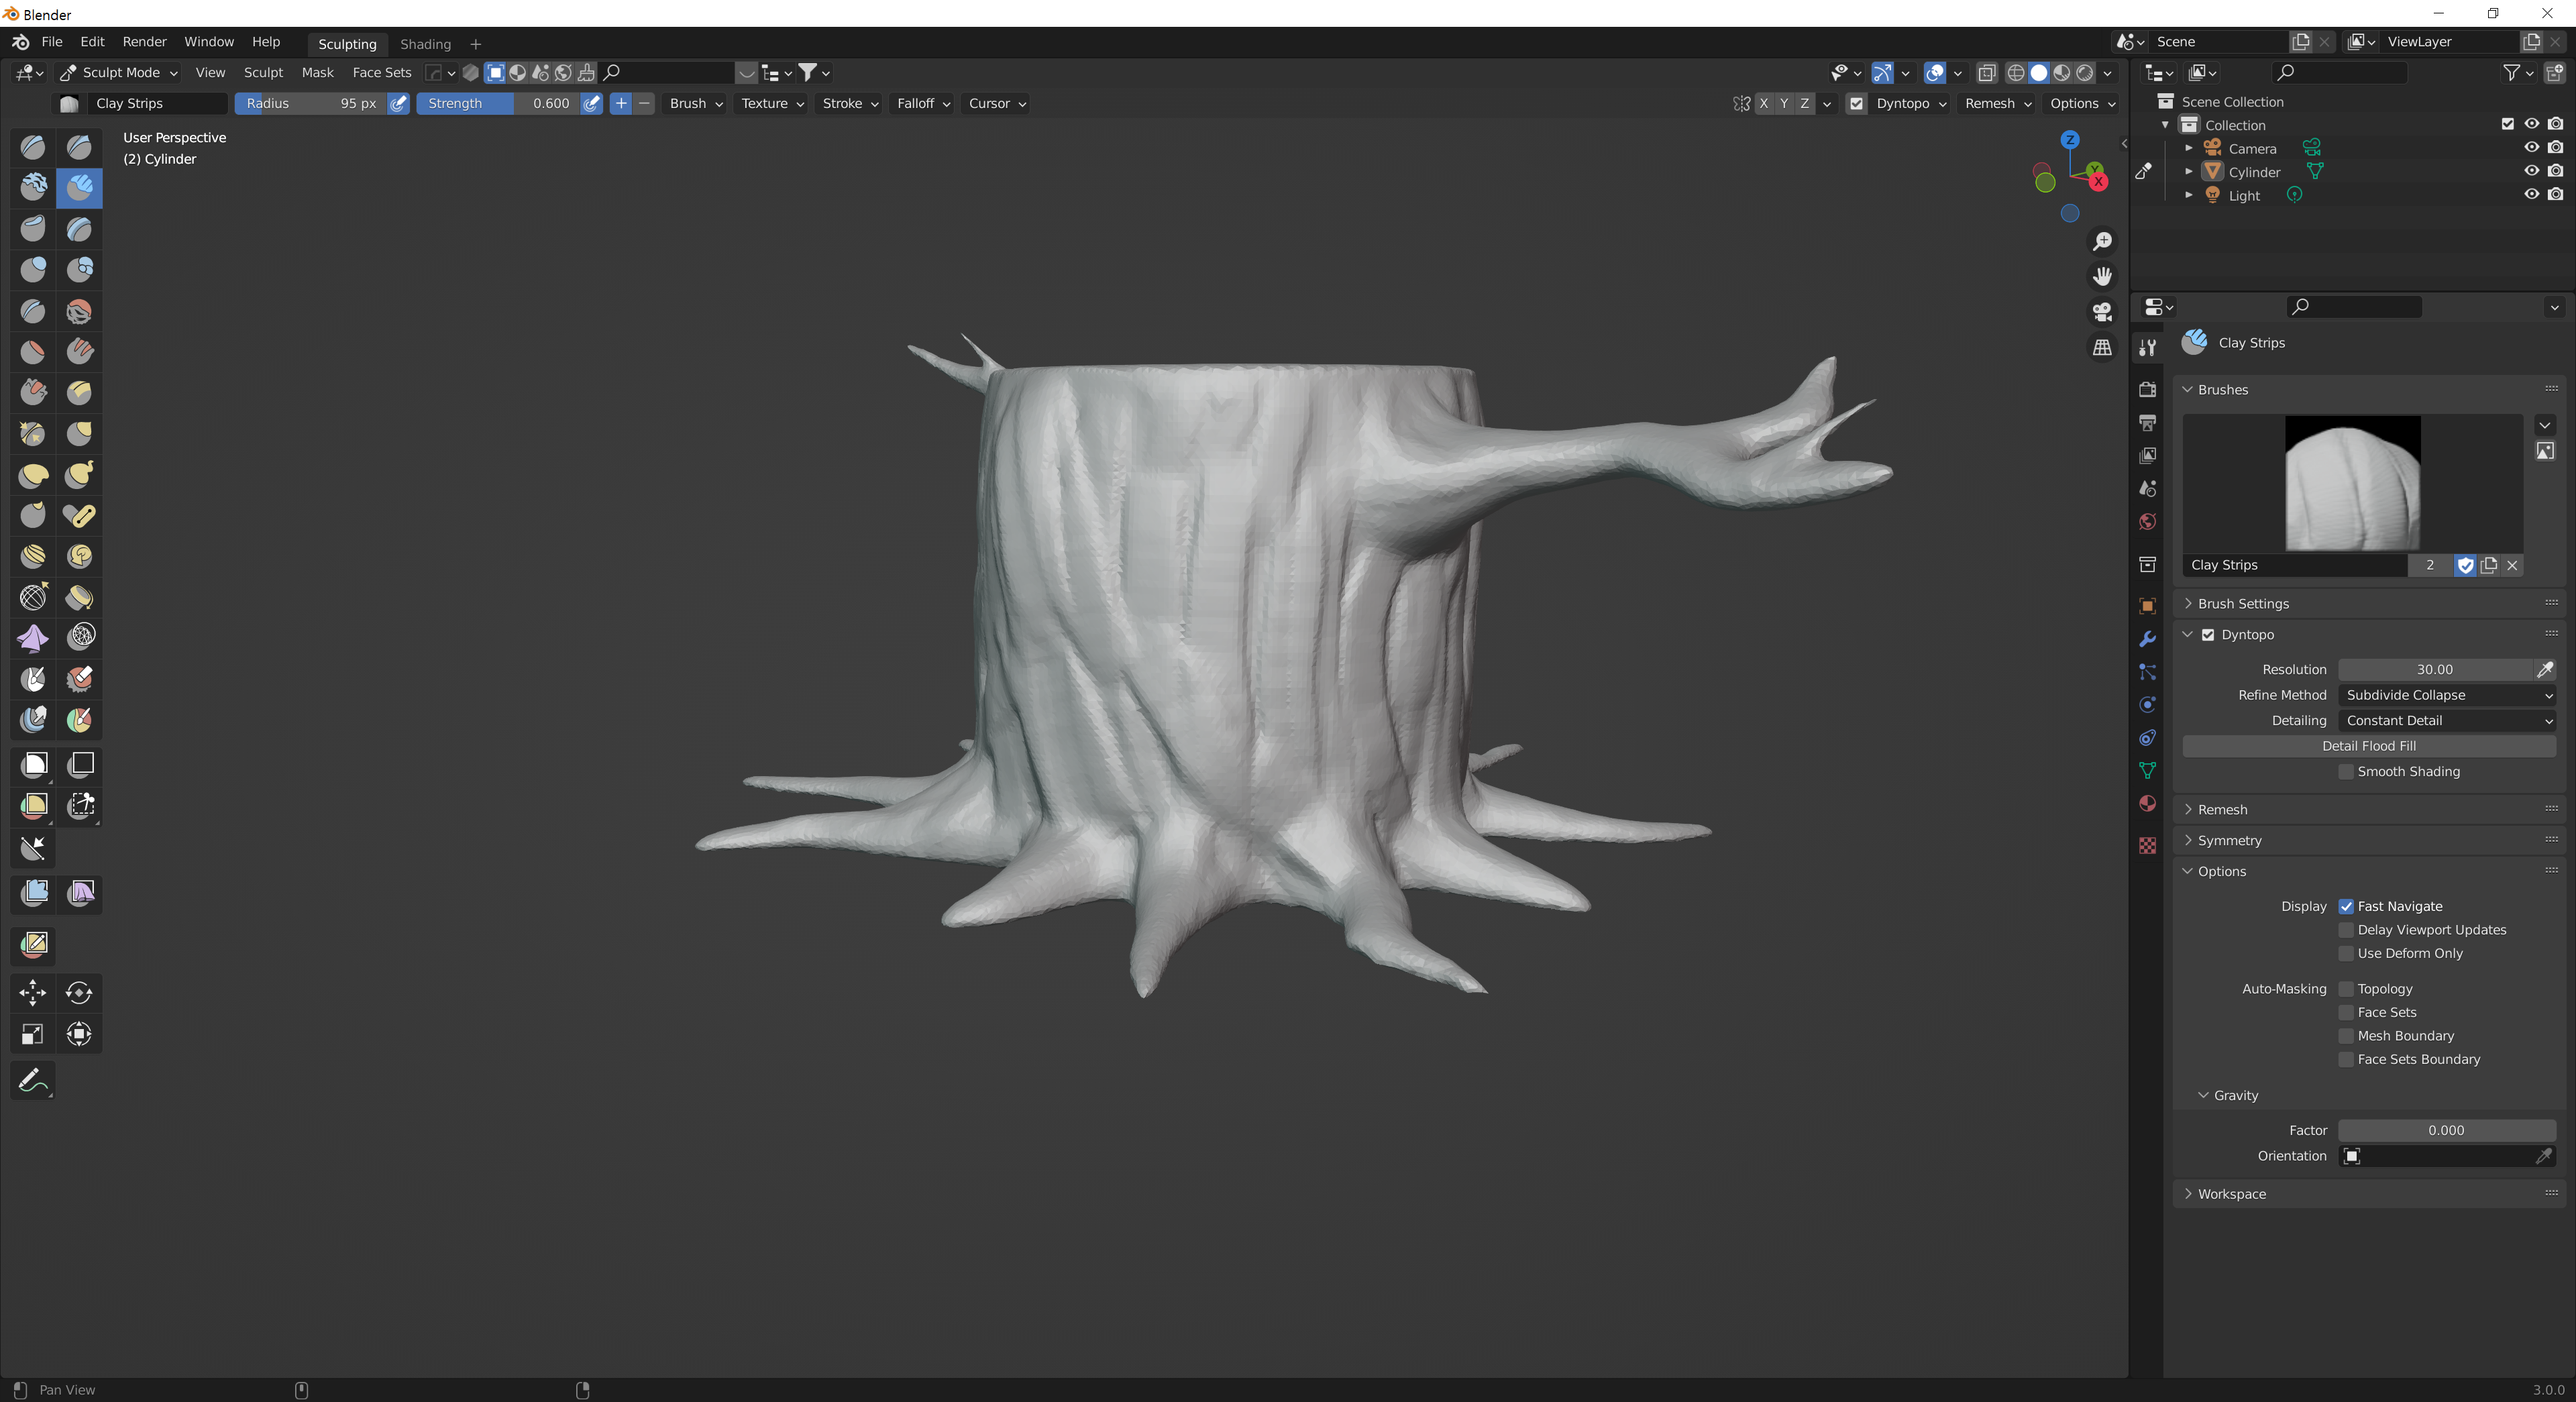Click the zoom magnifier viewport icon
Image resolution: width=2576 pixels, height=1402 pixels.
click(2102, 242)
